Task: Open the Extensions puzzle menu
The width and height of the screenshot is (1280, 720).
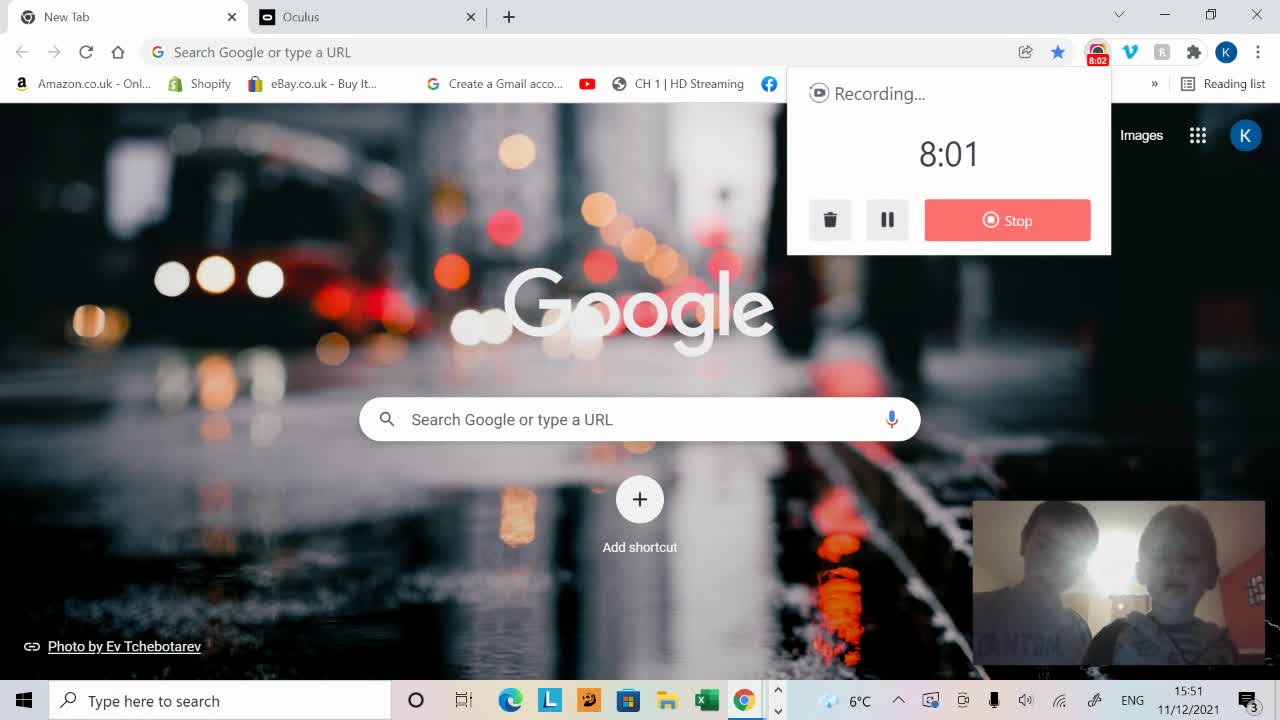Action: click(1193, 52)
